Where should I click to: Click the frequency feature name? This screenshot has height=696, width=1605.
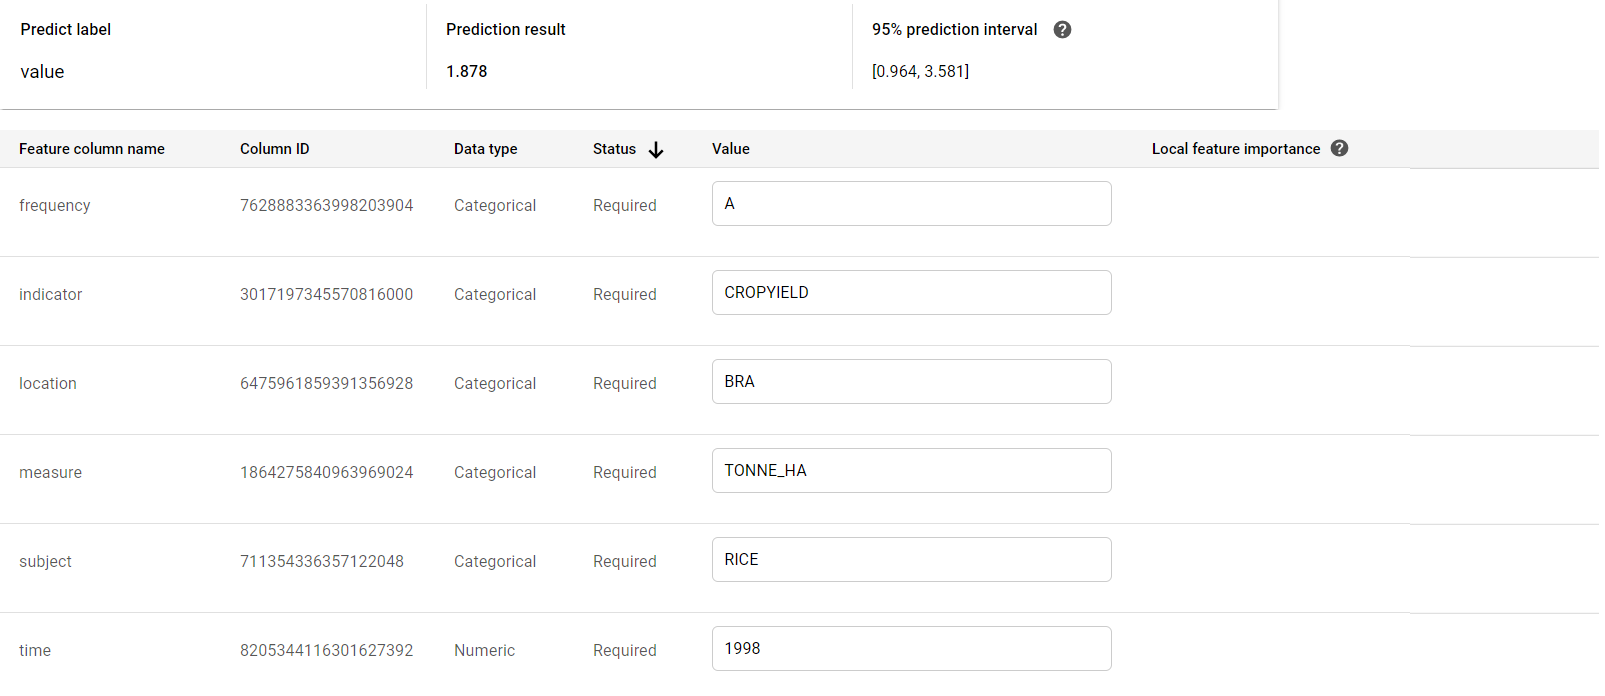point(55,206)
